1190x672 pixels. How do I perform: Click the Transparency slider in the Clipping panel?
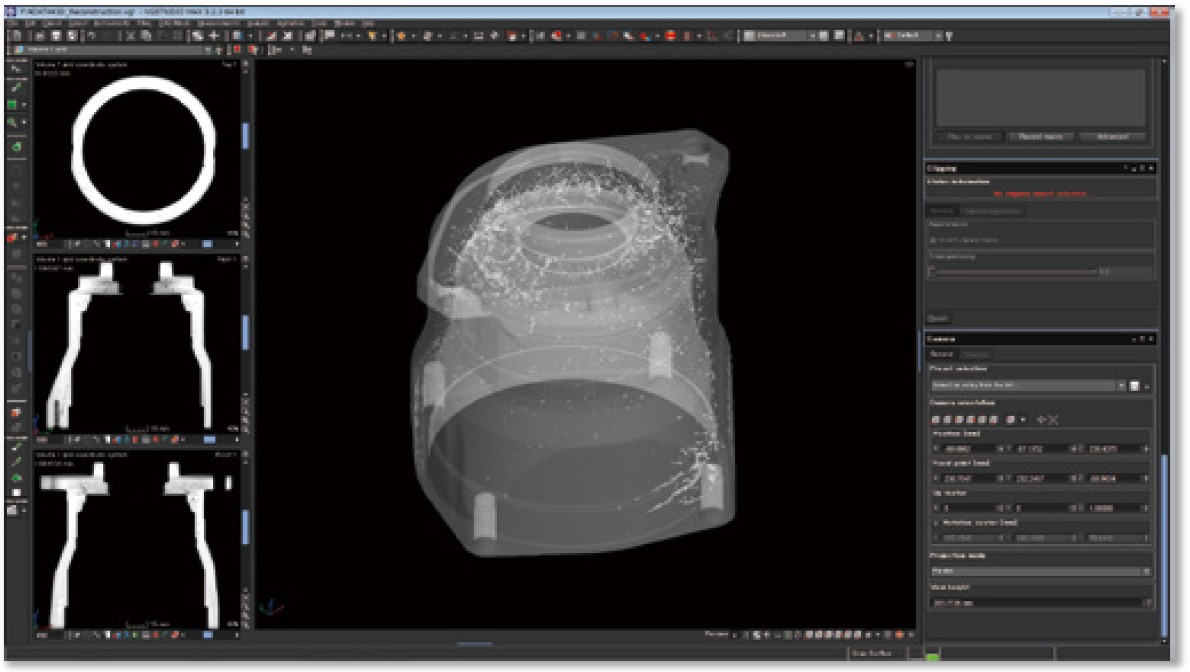(x=1014, y=271)
